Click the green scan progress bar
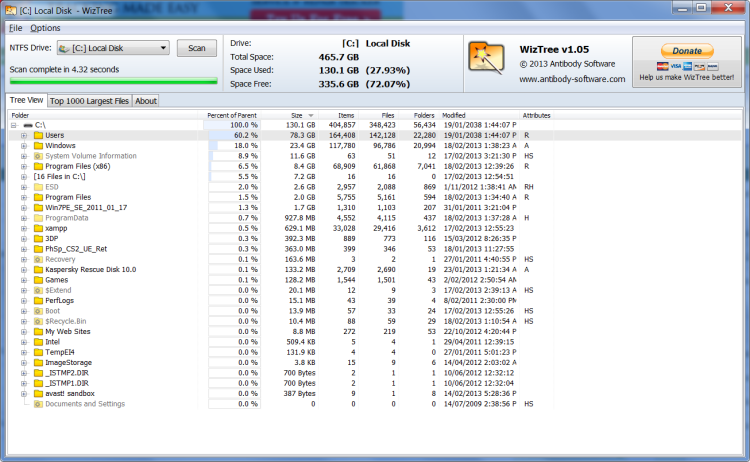Image resolution: width=750 pixels, height=462 pixels. click(113, 81)
